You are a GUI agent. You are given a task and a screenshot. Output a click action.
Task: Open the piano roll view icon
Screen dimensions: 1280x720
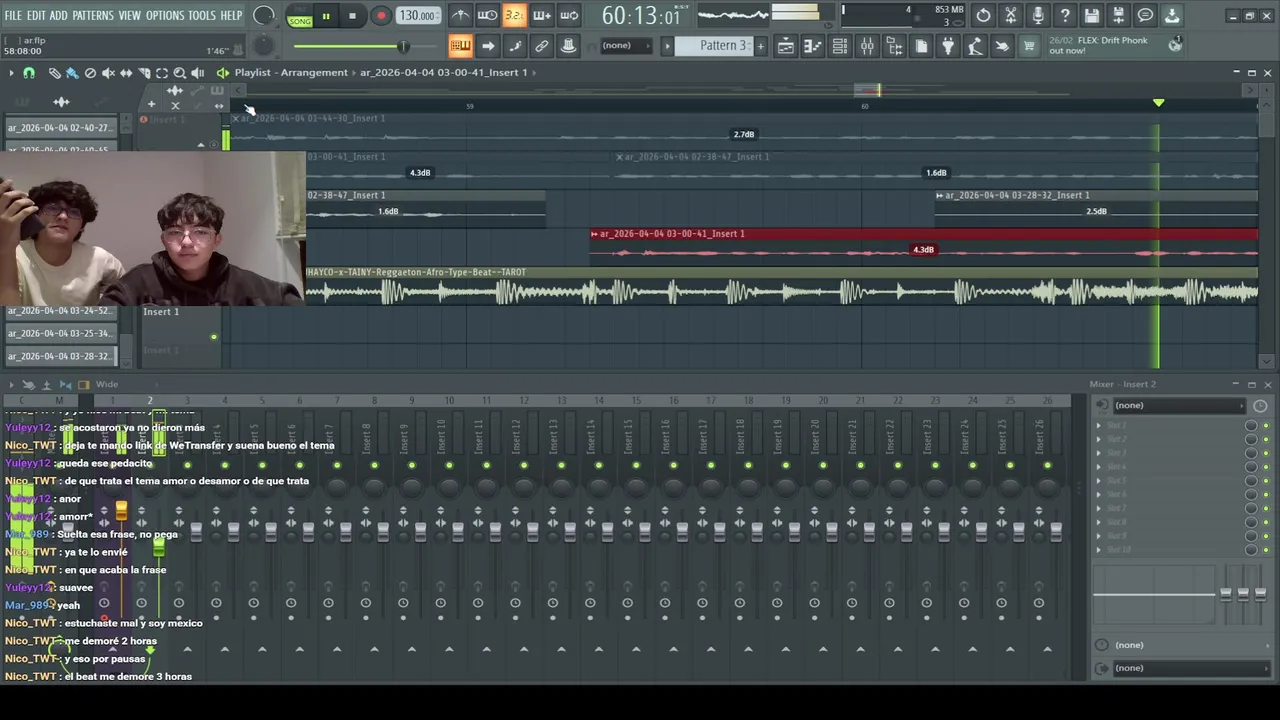pos(813,46)
